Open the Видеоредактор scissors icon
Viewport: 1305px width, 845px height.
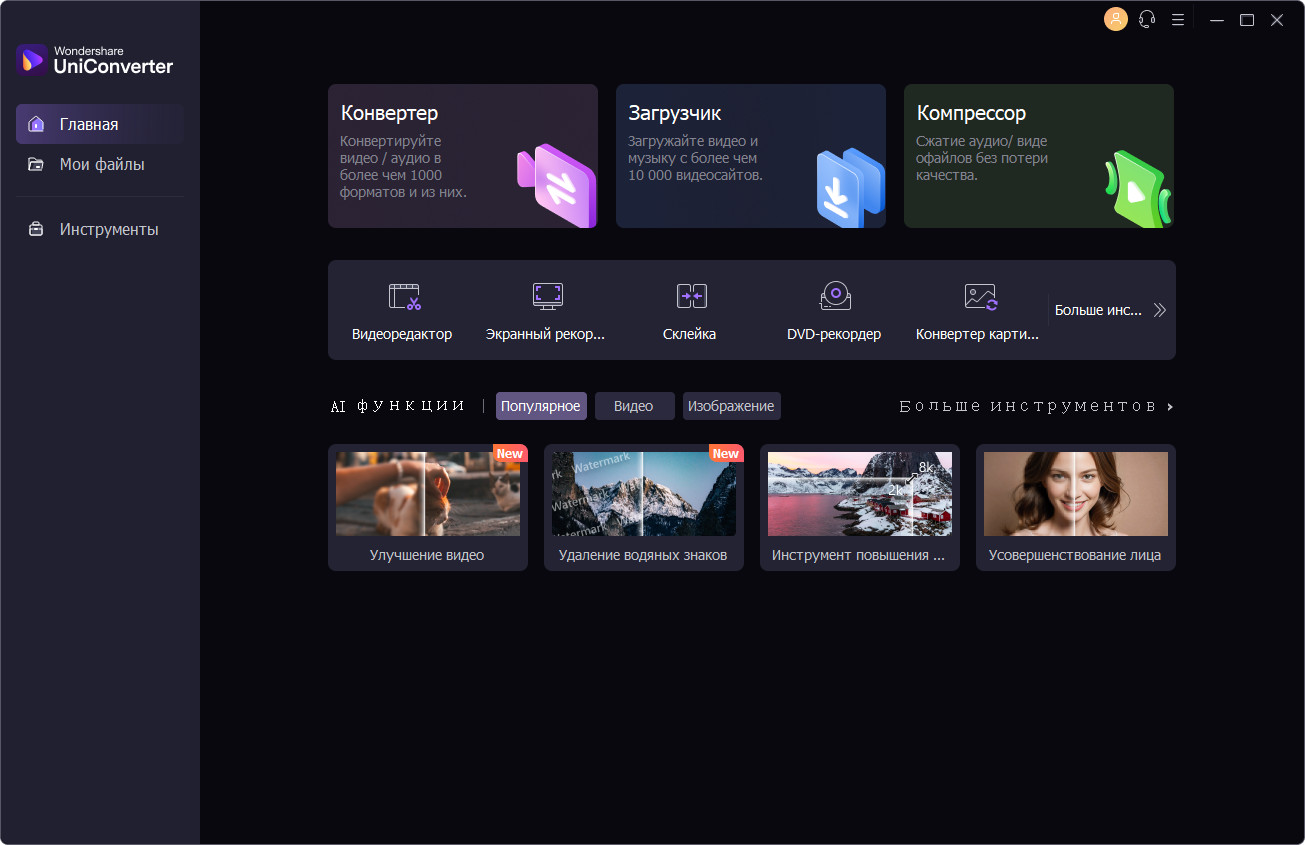pyautogui.click(x=404, y=296)
